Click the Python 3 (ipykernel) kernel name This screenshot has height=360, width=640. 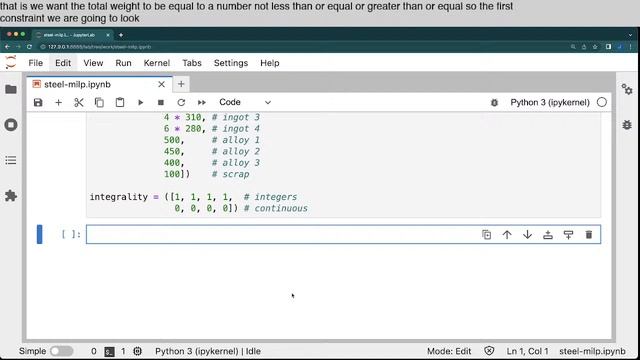point(550,102)
